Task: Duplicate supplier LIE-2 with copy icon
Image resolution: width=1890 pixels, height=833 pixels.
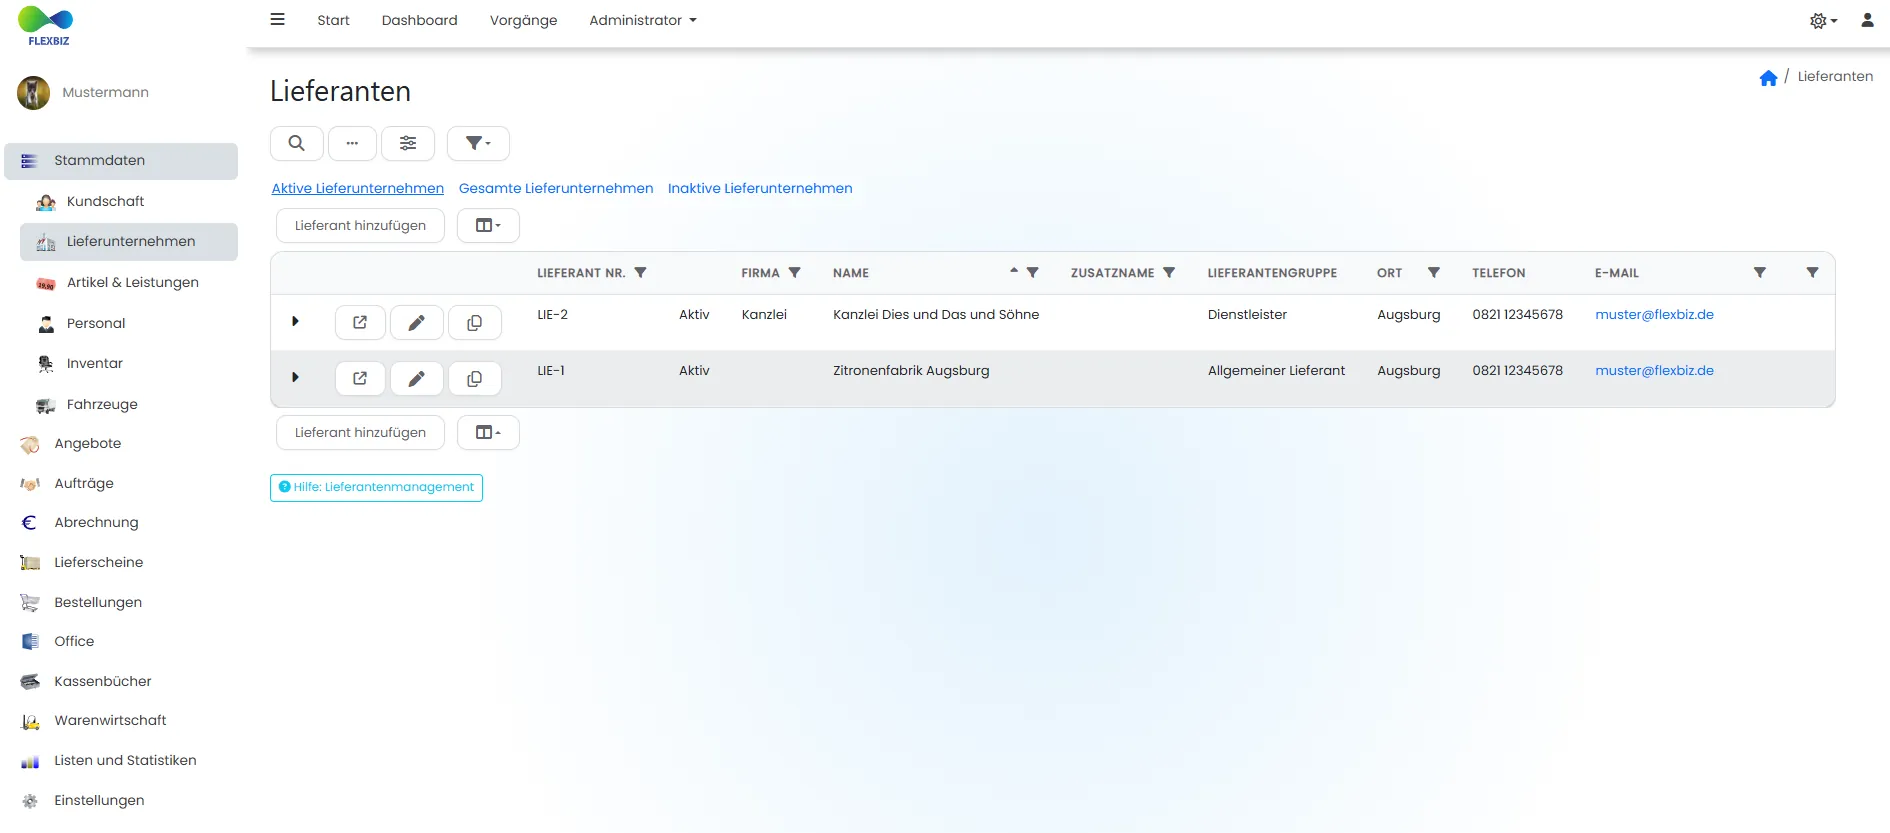Action: [474, 322]
